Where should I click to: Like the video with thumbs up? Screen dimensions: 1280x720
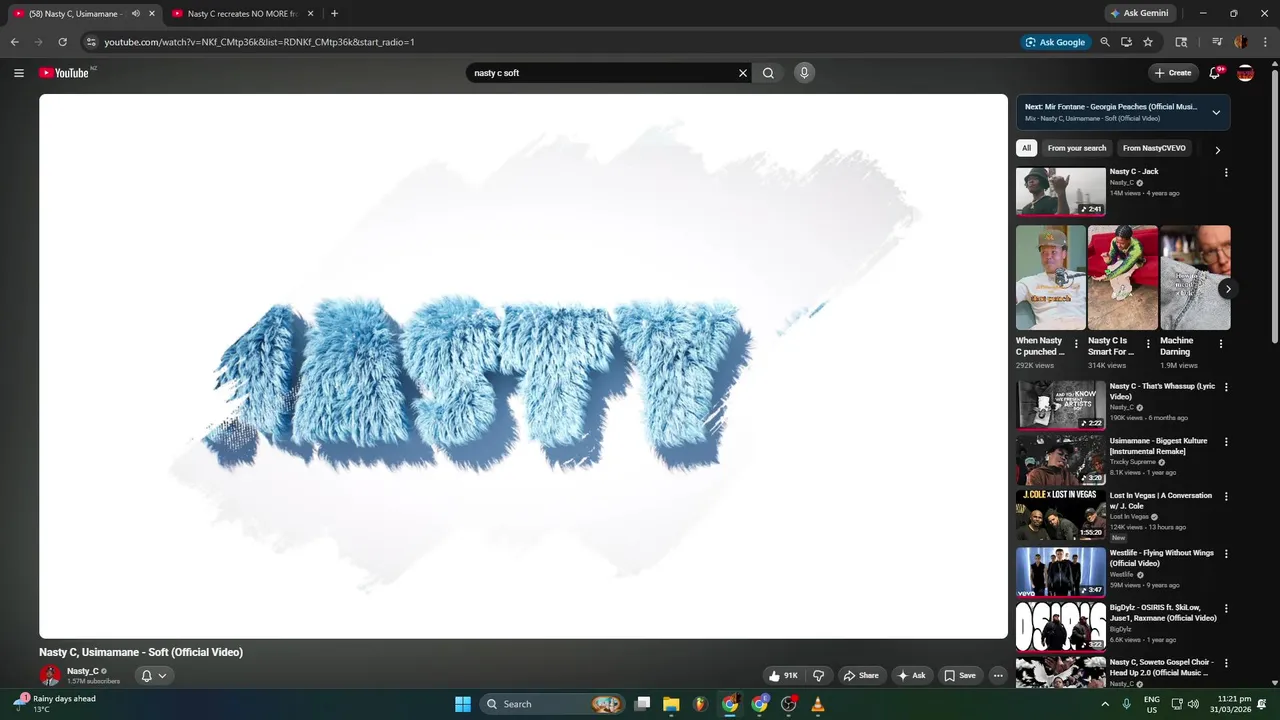[783, 676]
